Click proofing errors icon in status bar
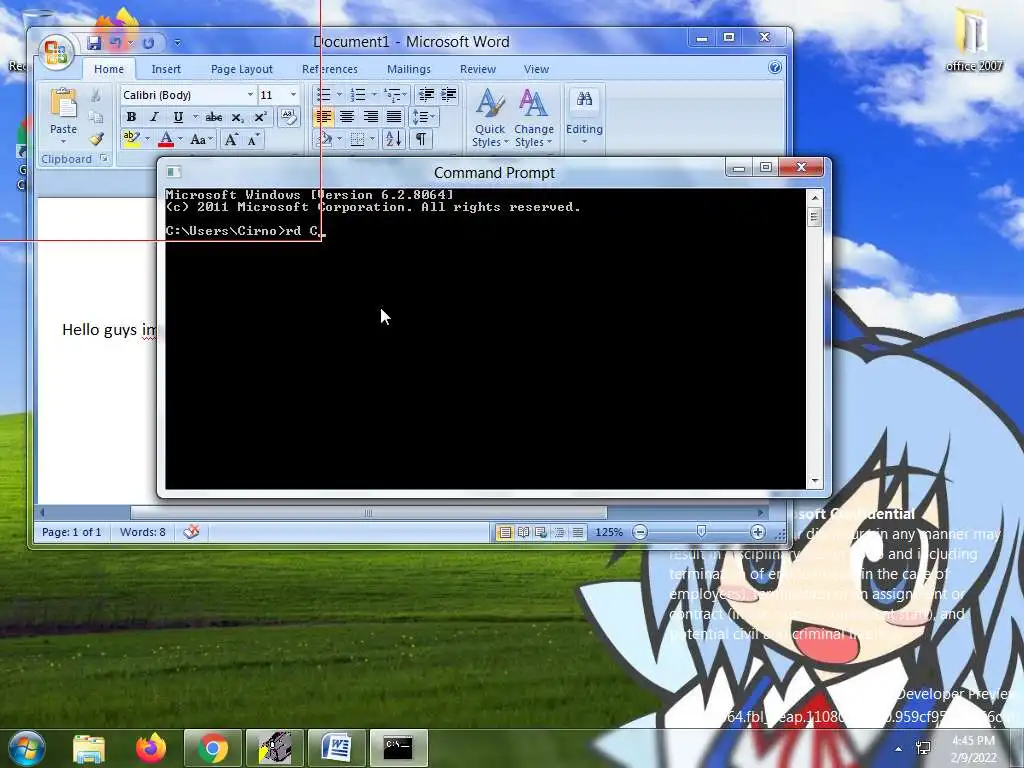Viewport: 1024px width, 768px height. [191, 532]
